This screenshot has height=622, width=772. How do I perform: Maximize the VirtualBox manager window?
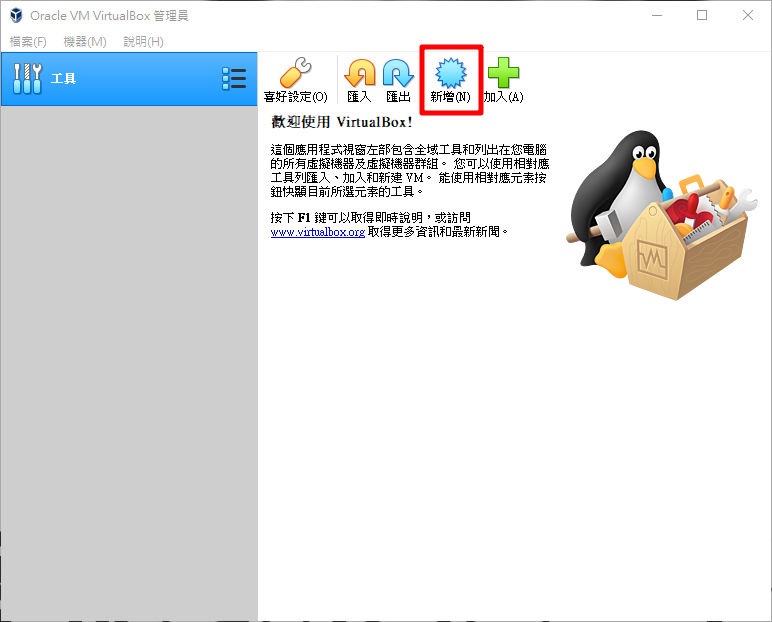(x=702, y=15)
